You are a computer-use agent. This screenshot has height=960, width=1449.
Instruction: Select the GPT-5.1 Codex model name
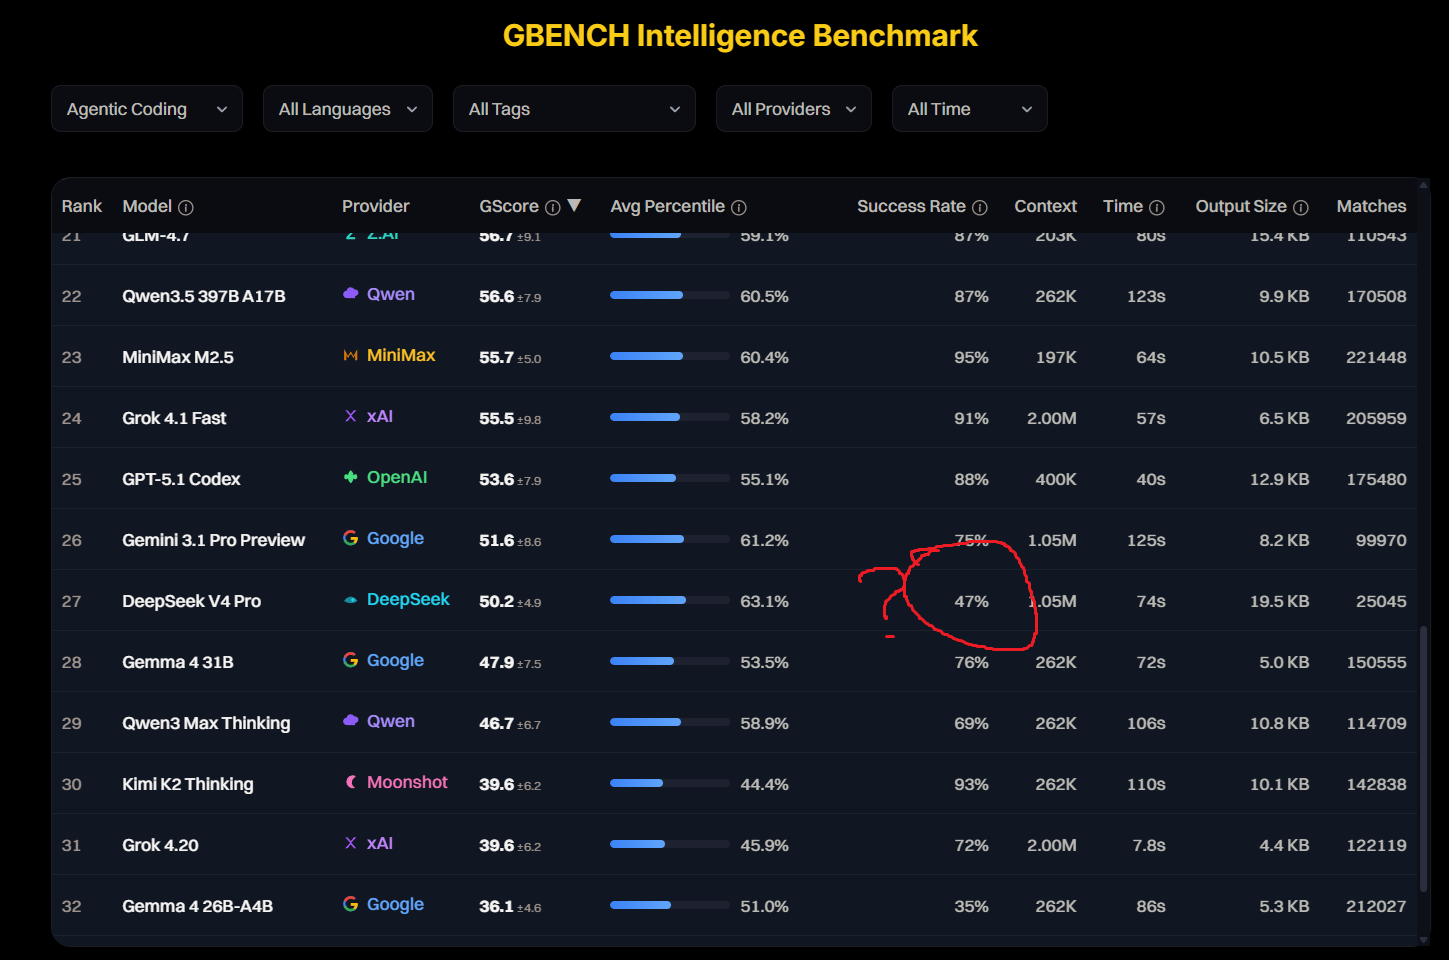tap(181, 479)
